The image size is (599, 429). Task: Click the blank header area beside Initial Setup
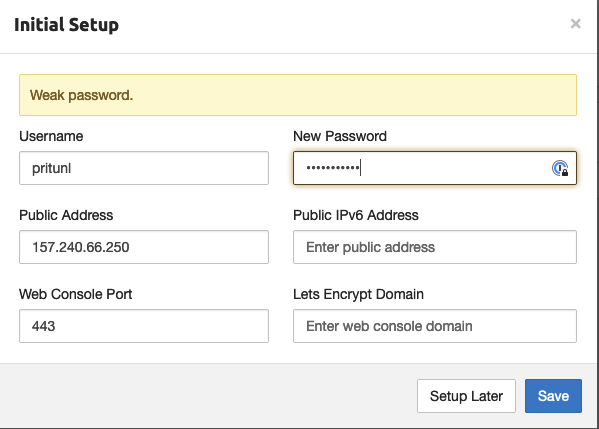point(344,25)
